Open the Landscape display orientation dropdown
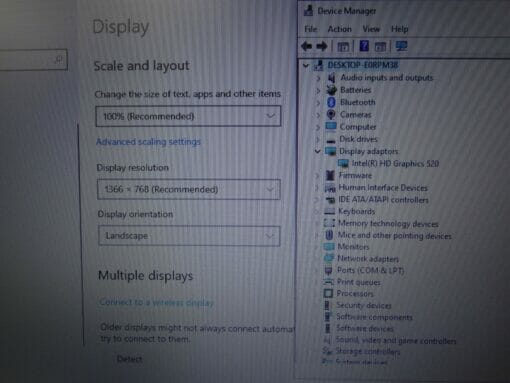This screenshot has width=510, height=383. click(189, 236)
